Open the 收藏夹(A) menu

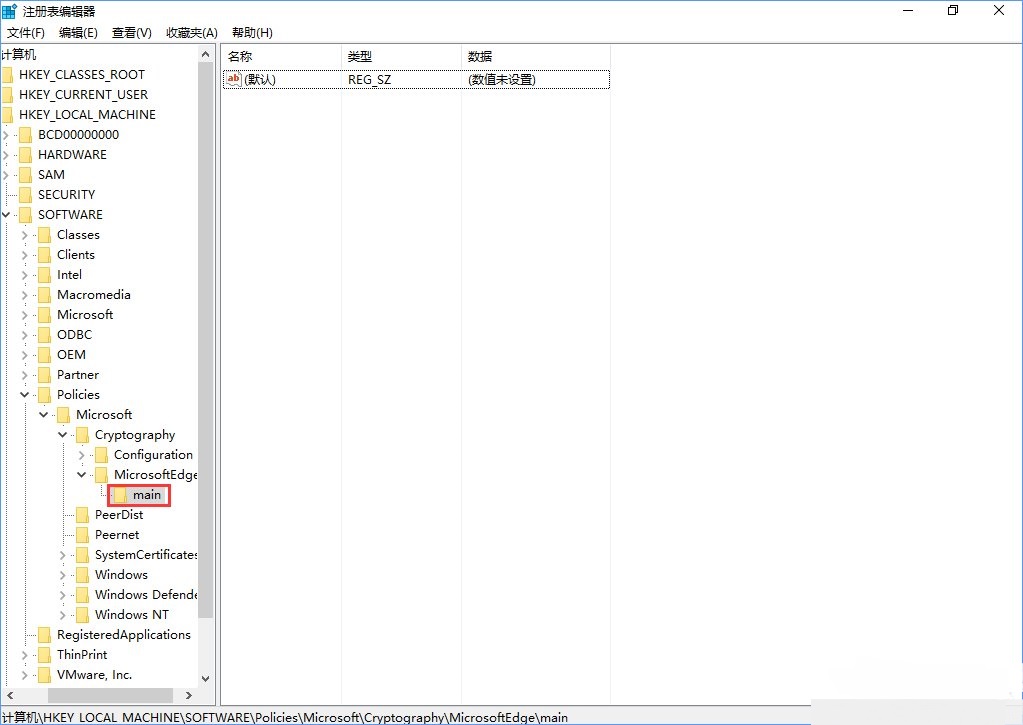192,33
